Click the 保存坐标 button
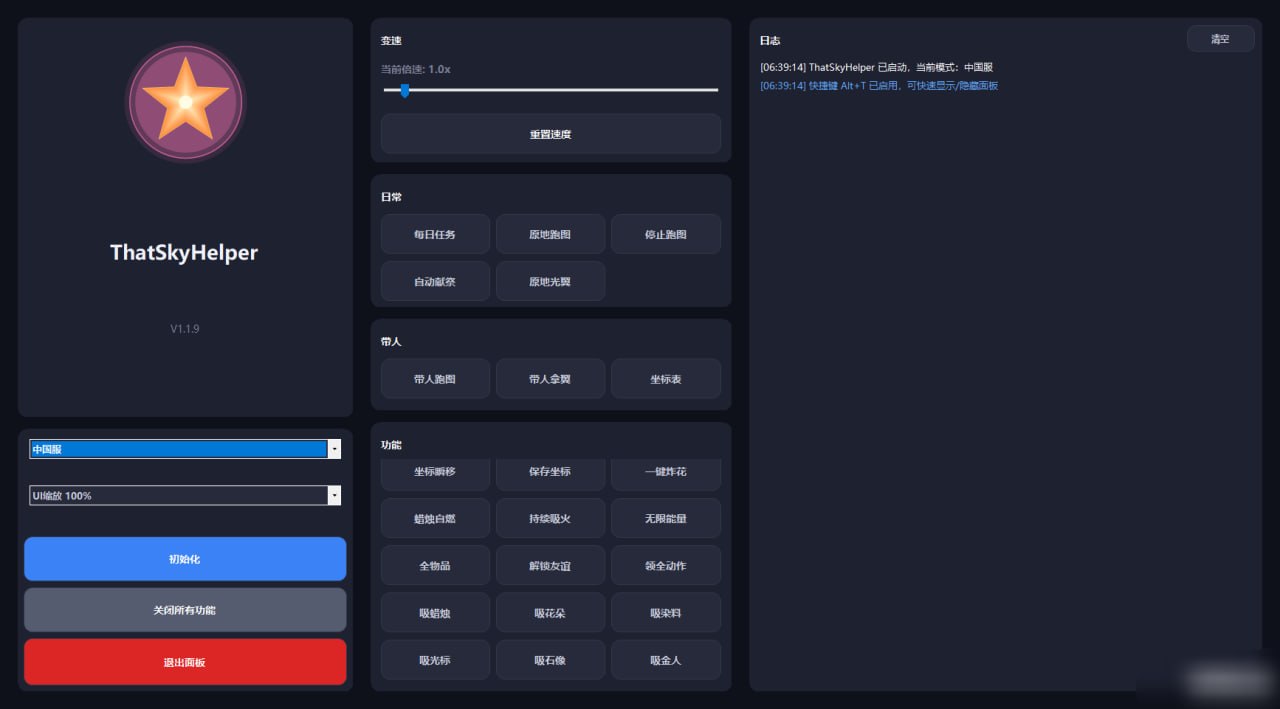Image resolution: width=1280 pixels, height=709 pixels. point(550,474)
